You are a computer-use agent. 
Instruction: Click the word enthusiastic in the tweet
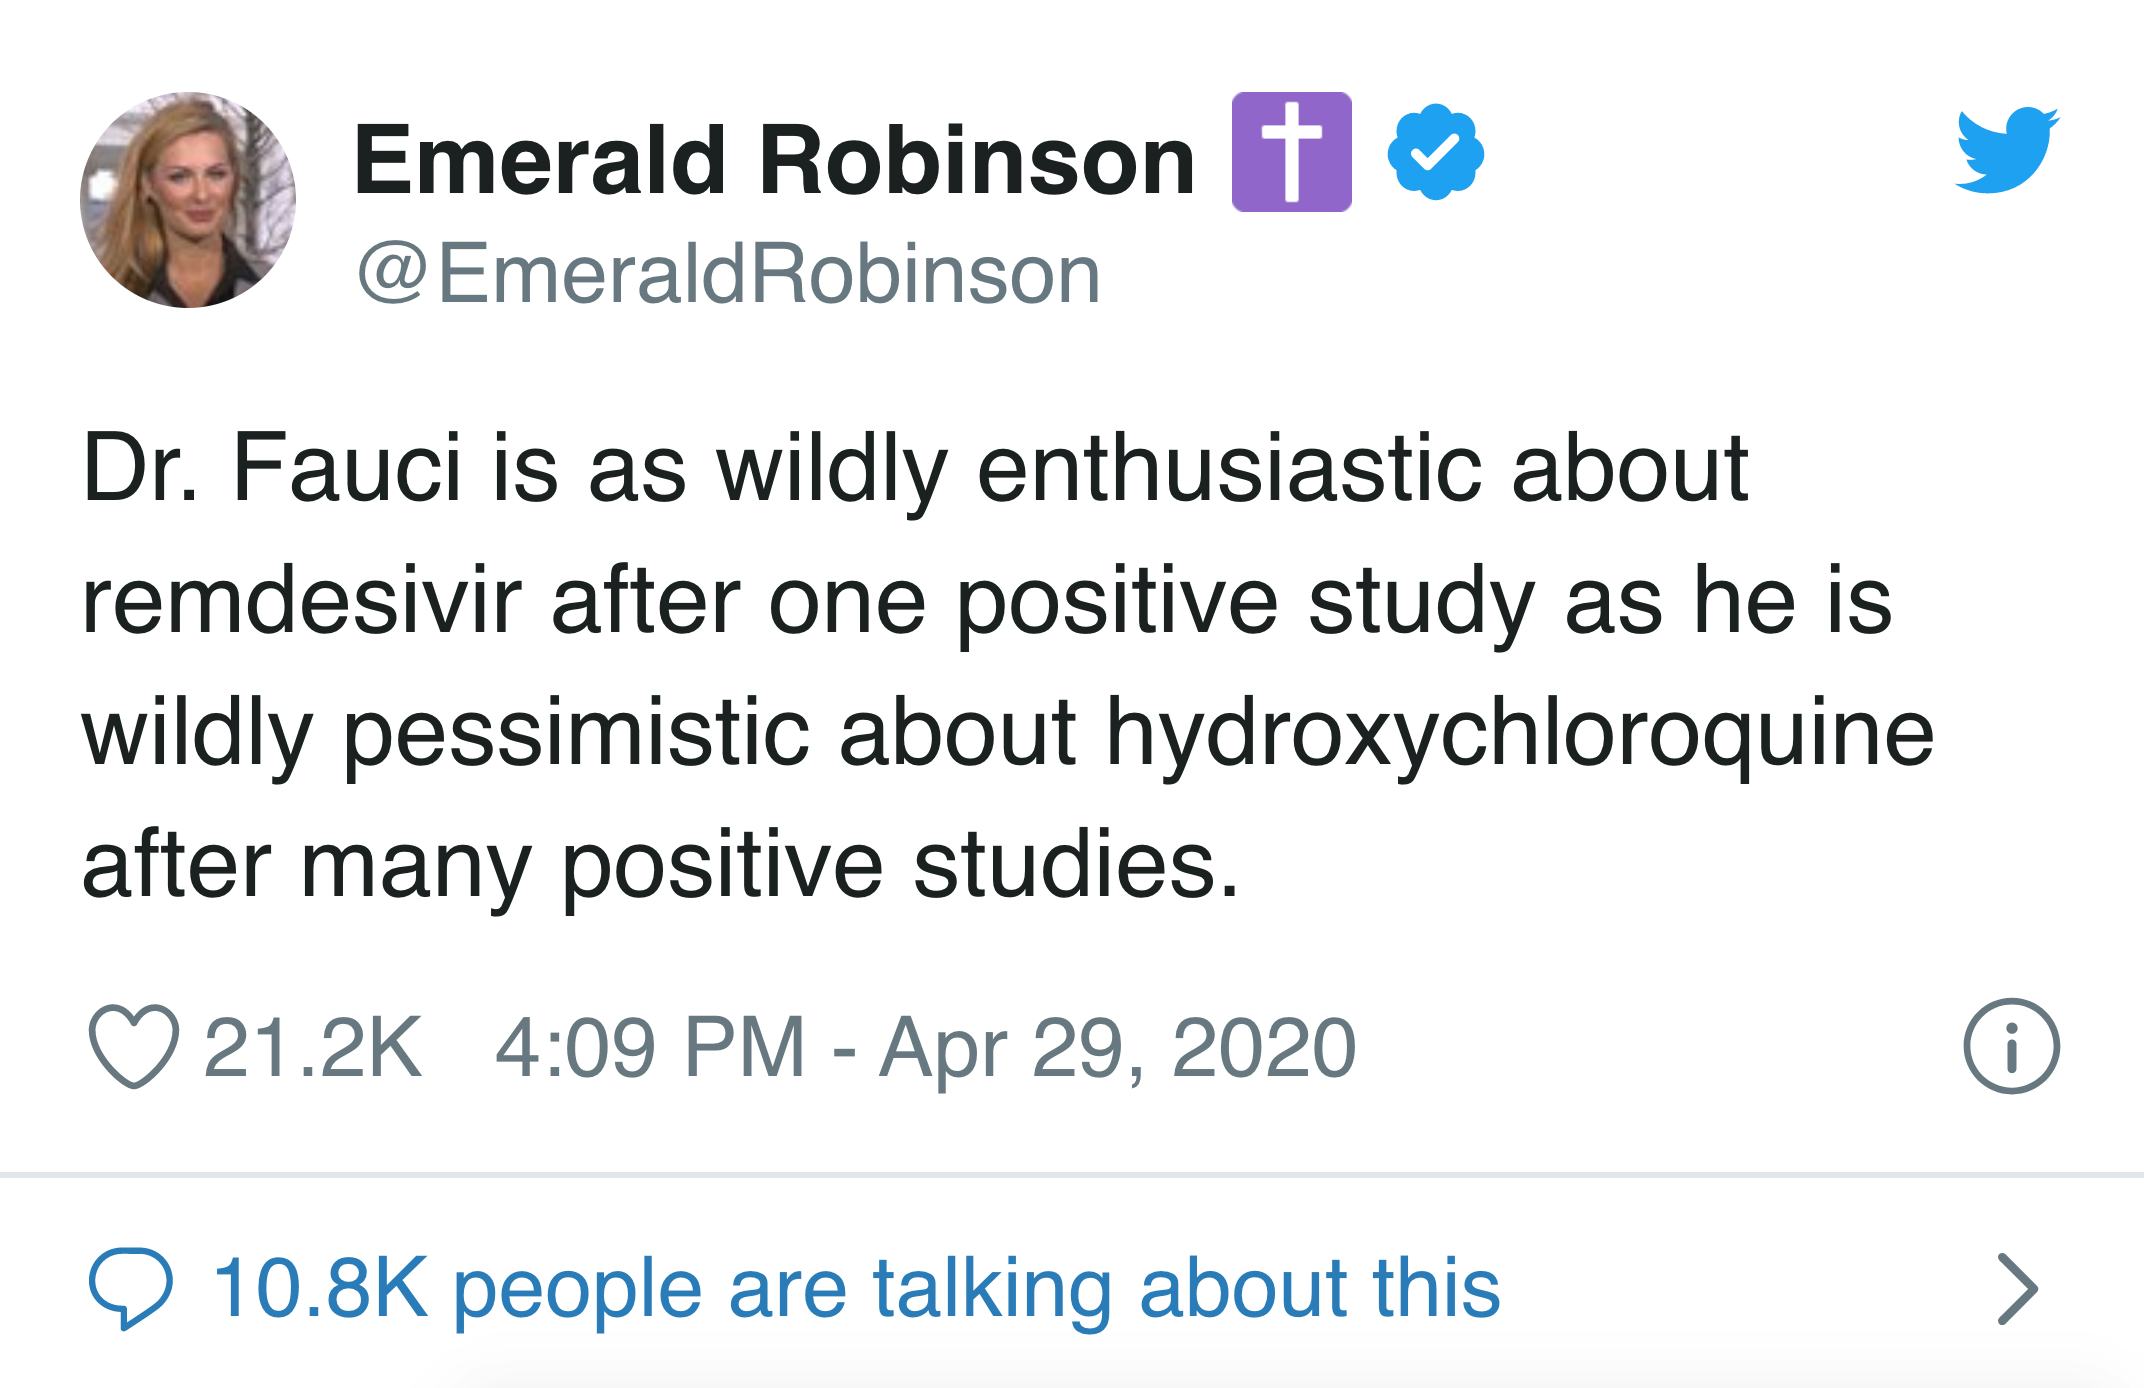[x=1229, y=468]
